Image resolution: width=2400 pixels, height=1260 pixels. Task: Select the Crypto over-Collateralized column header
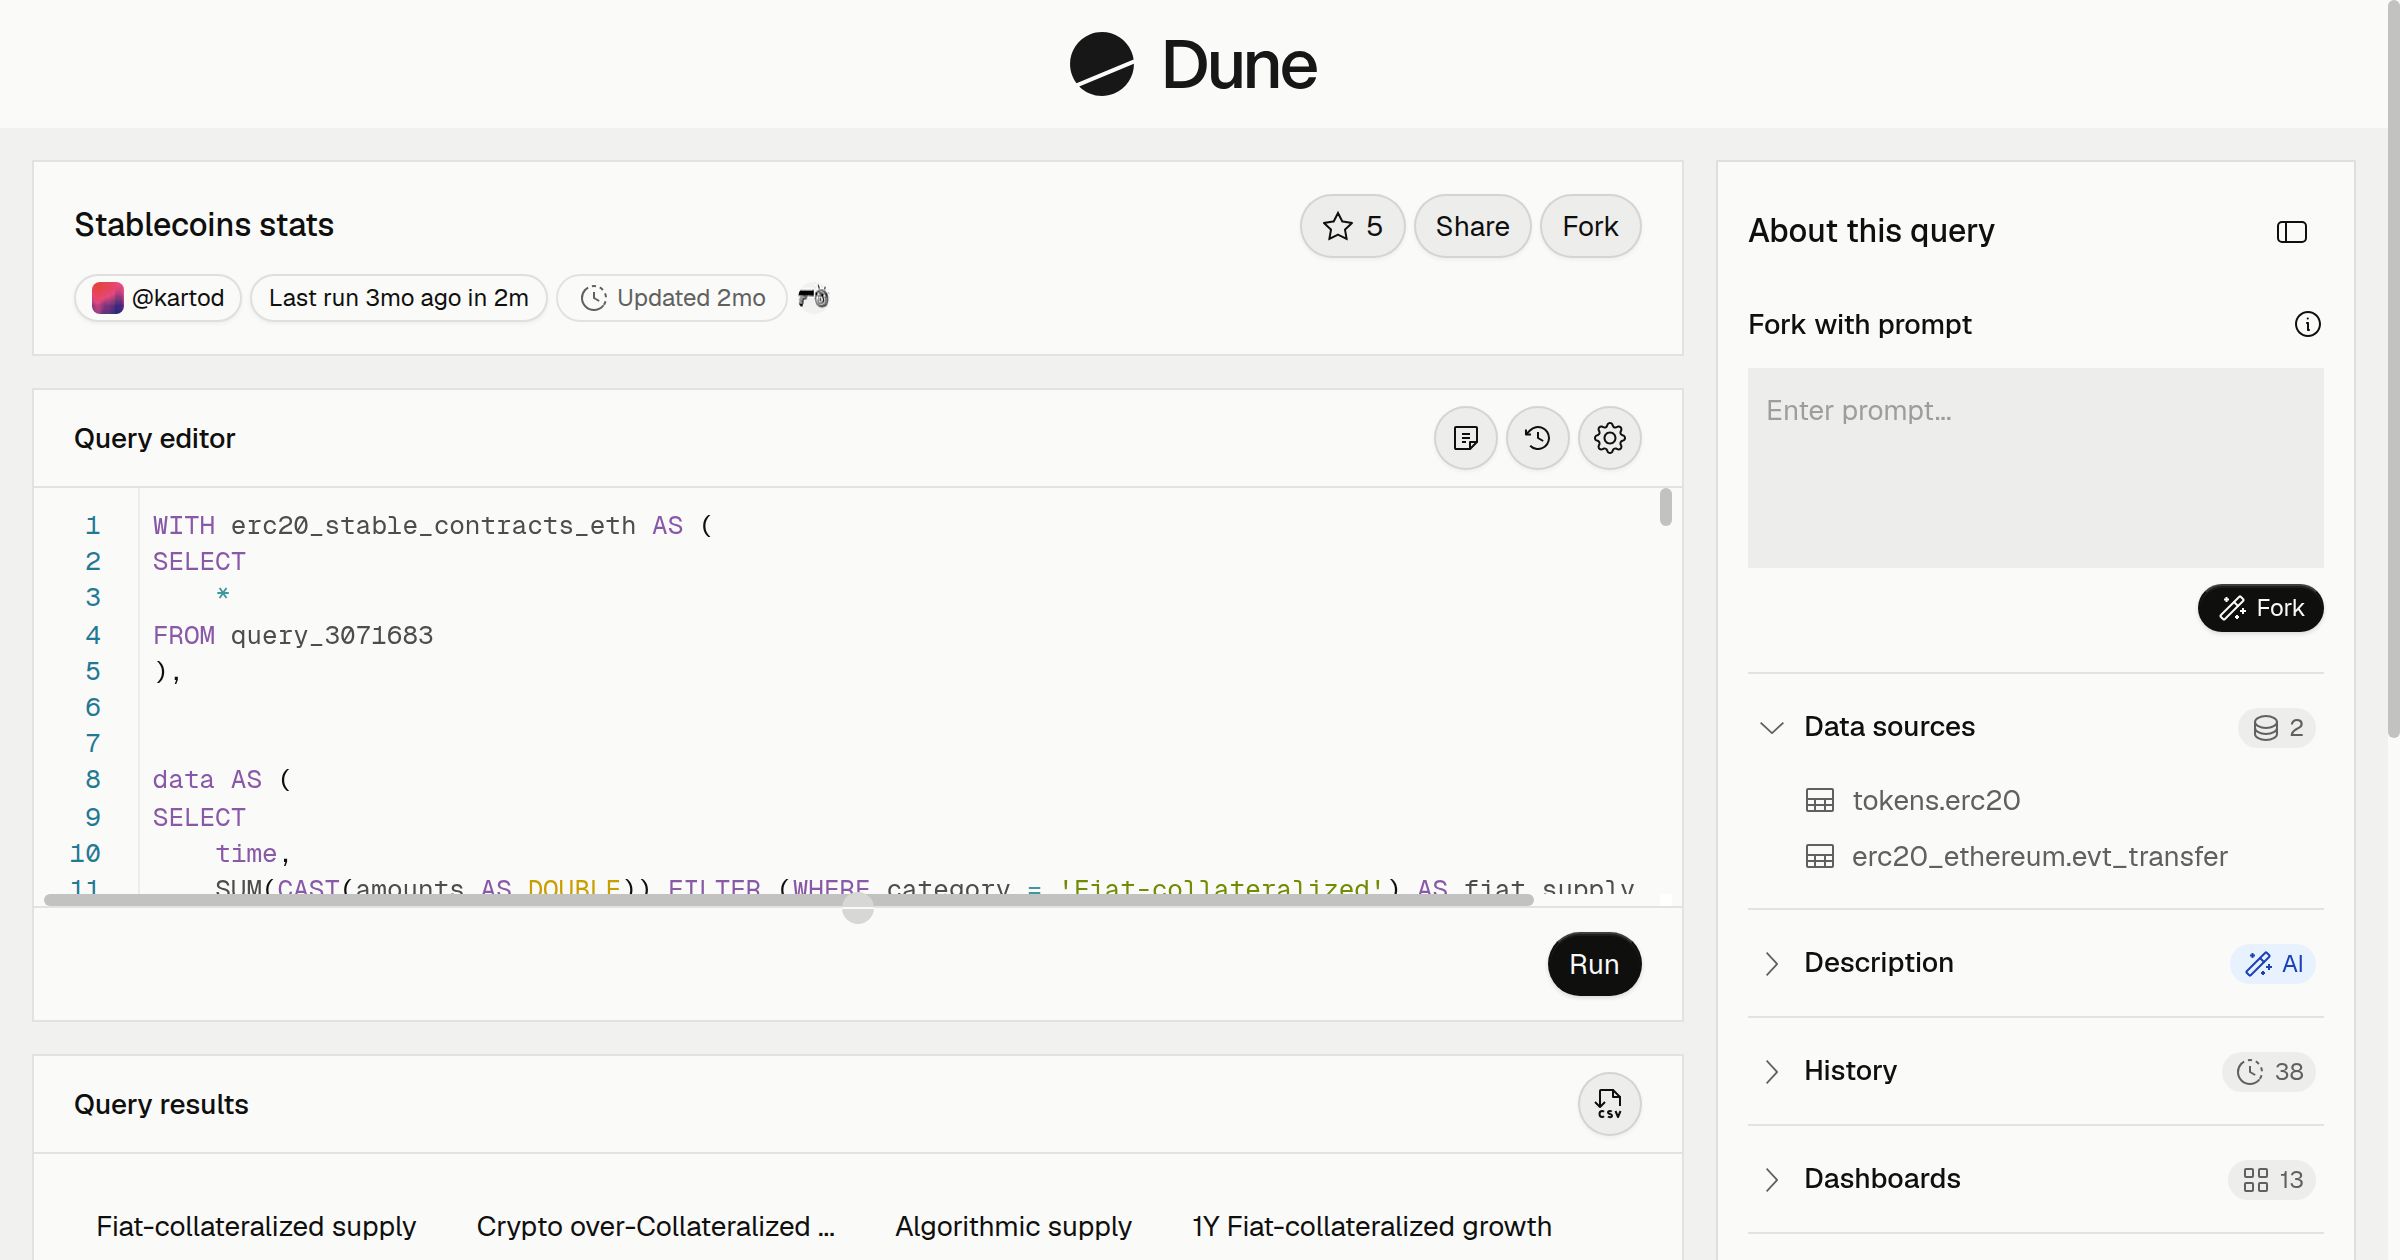click(656, 1226)
